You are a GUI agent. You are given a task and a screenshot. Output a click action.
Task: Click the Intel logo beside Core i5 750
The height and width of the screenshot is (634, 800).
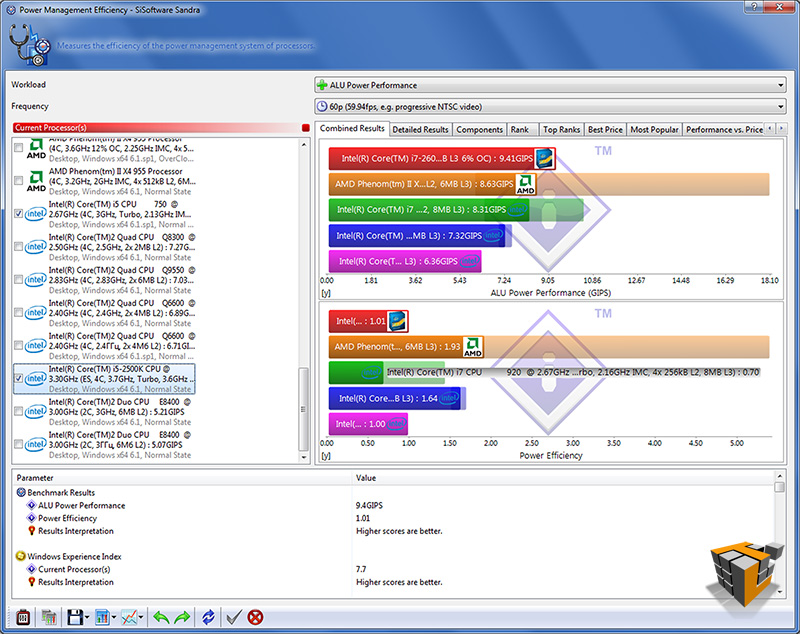[x=36, y=214]
